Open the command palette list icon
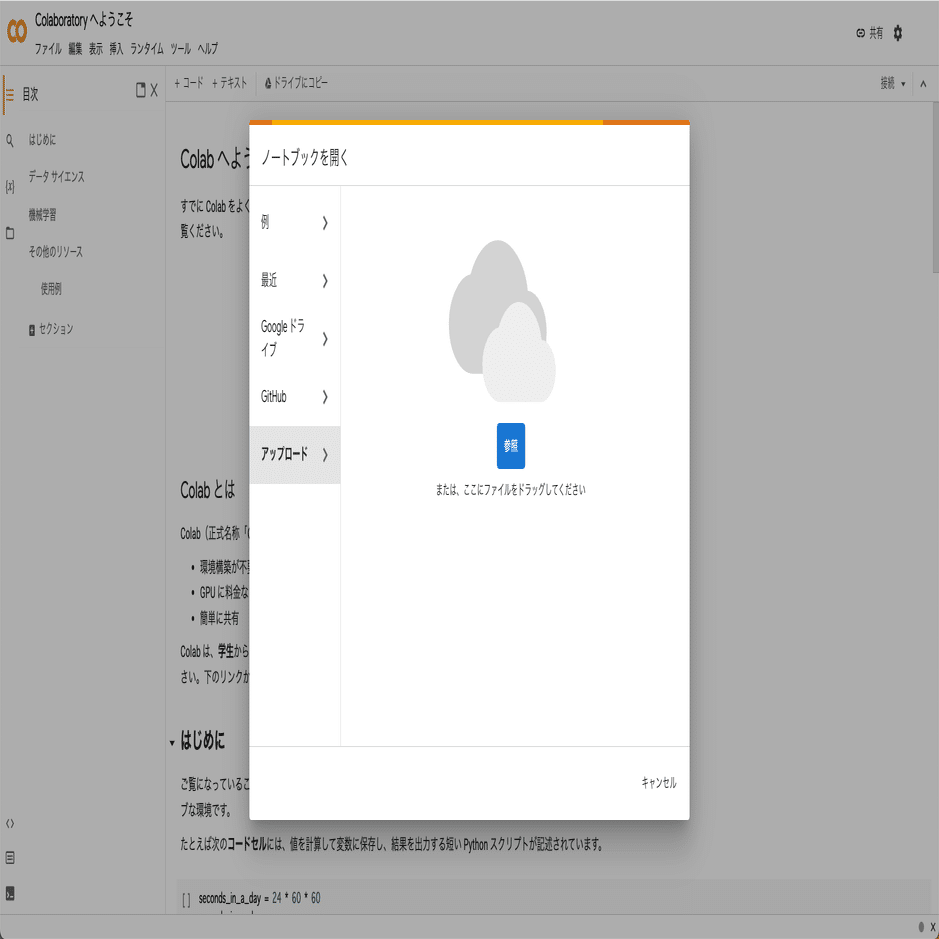The width and height of the screenshot is (939, 939). pos(10,858)
